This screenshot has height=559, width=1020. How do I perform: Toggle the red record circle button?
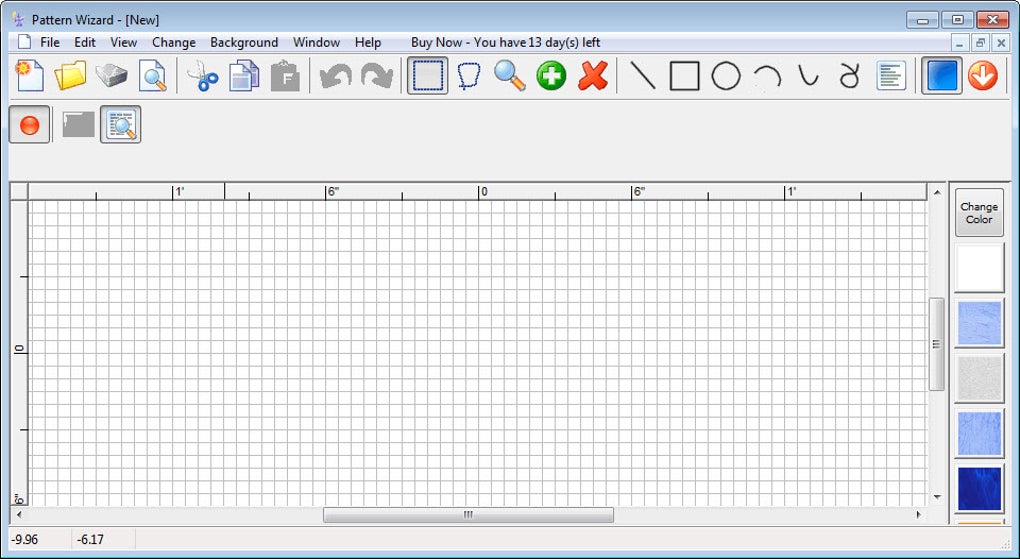pos(29,124)
